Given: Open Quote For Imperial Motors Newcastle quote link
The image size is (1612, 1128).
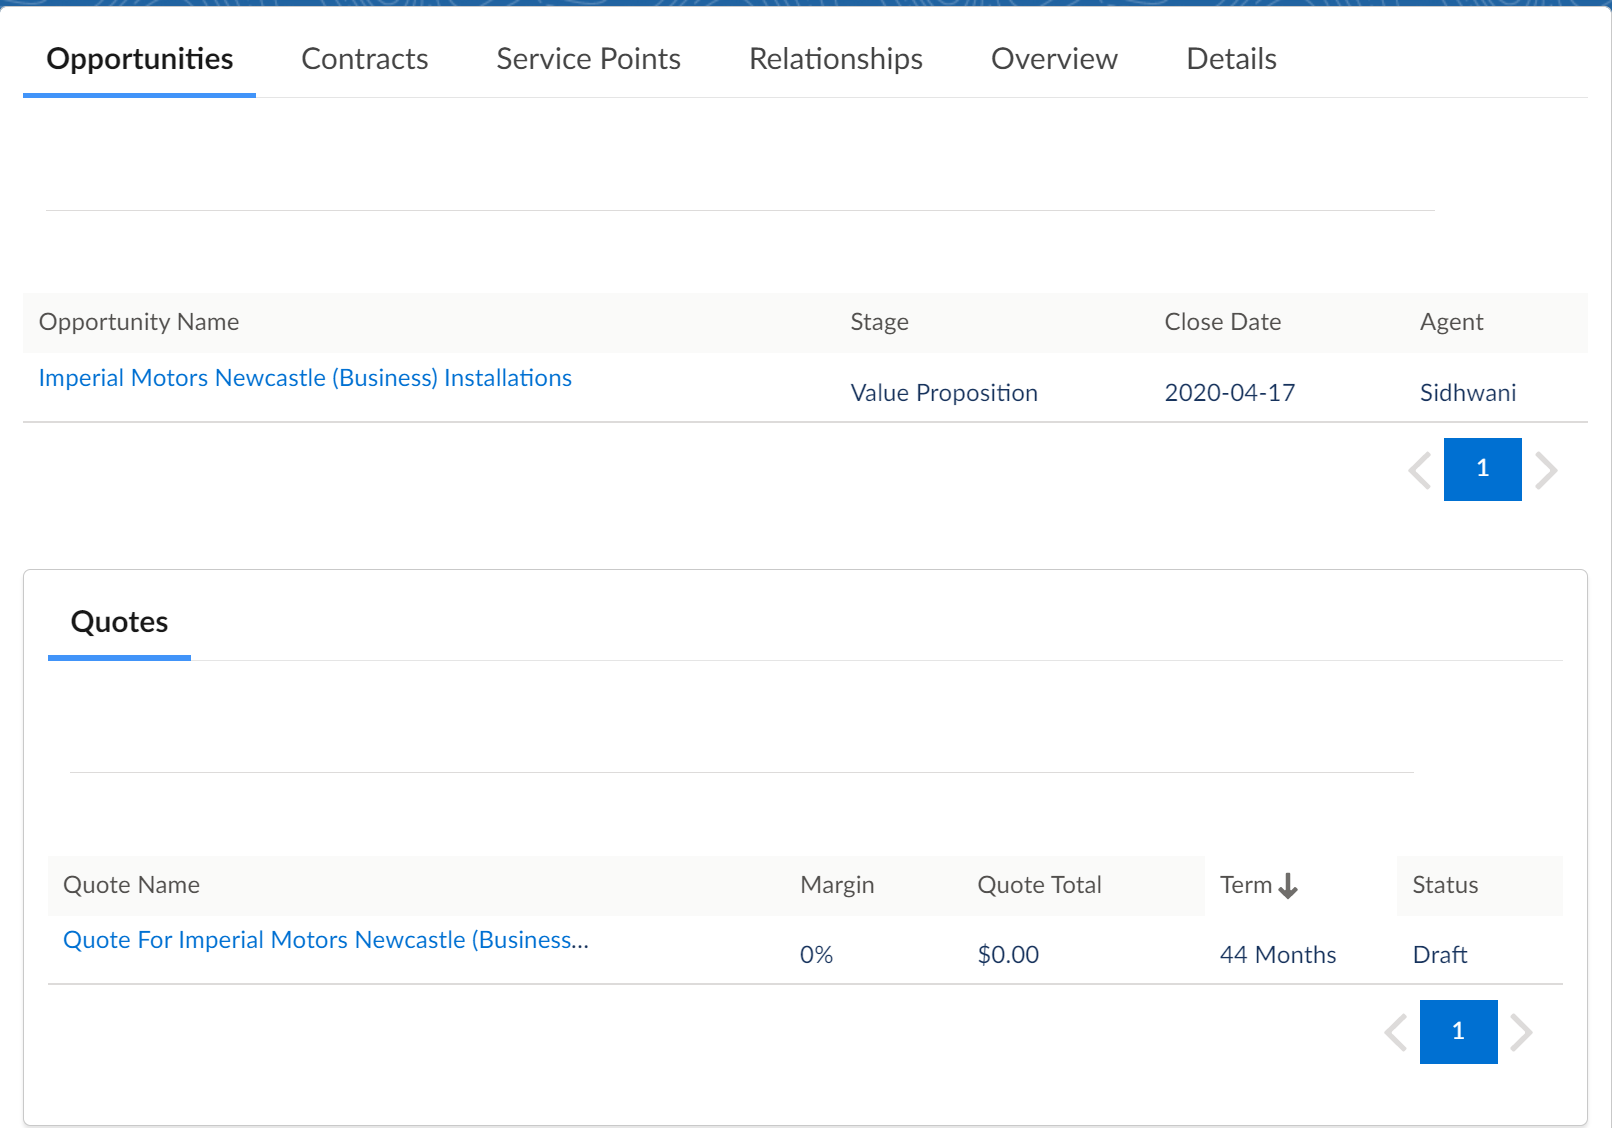Looking at the screenshot, I should pos(326,940).
